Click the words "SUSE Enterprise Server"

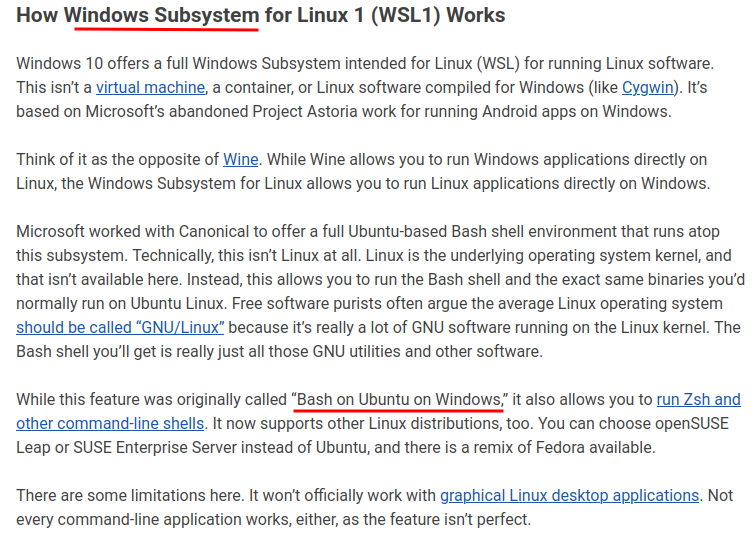pyautogui.click(x=155, y=448)
